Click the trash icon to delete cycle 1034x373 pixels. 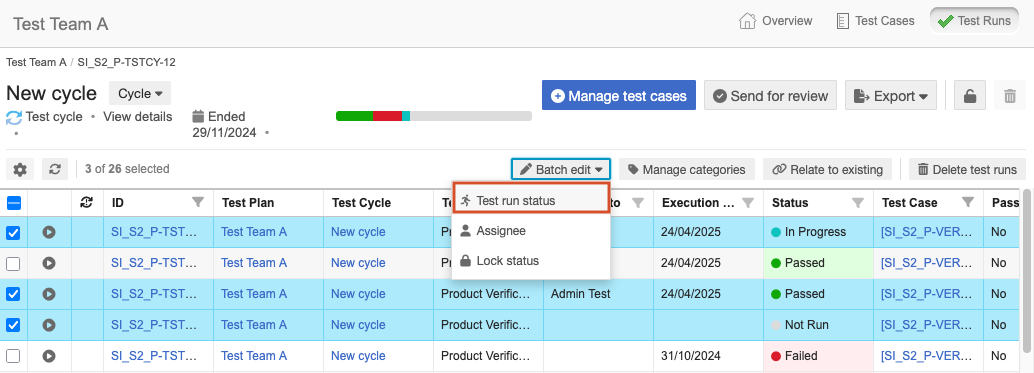(1010, 96)
